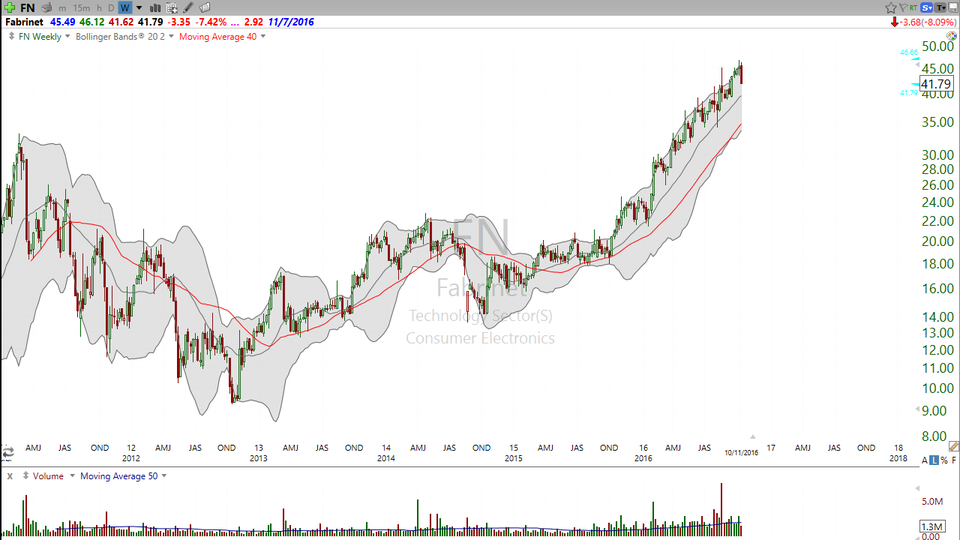Click the 1.3M volume value box

pos(932,527)
